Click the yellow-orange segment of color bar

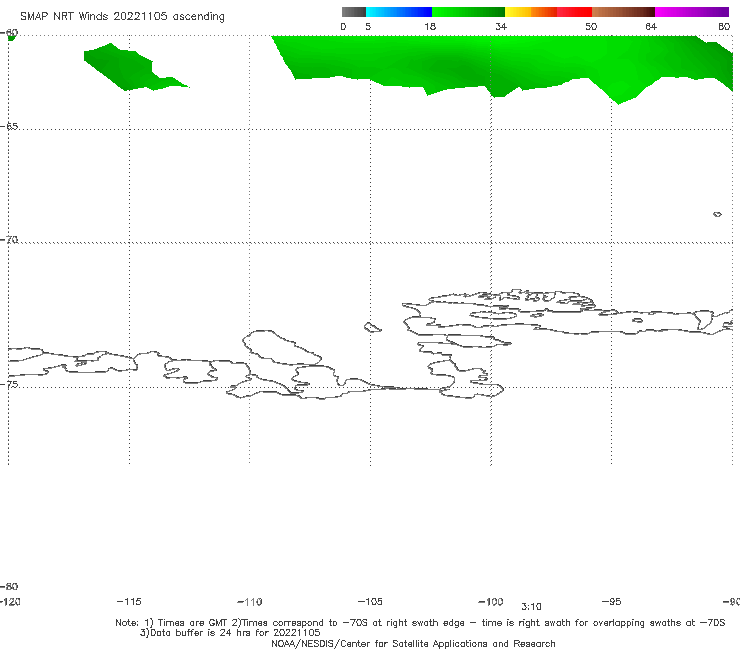531,12
